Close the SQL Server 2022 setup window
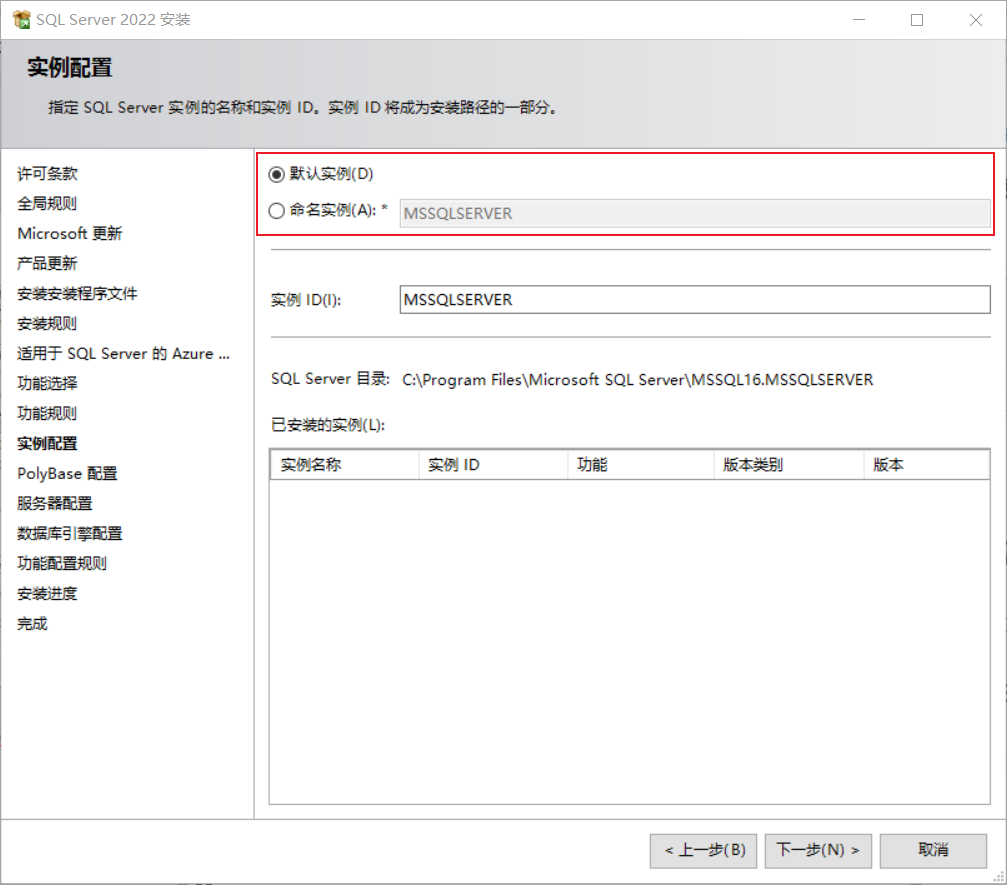This screenshot has height=885, width=1007. (976, 20)
